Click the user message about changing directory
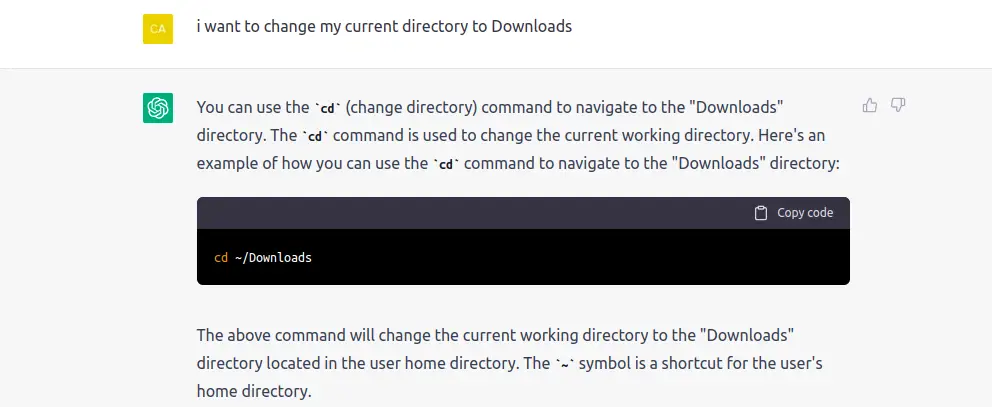This screenshot has height=407, width=992. coord(384,27)
